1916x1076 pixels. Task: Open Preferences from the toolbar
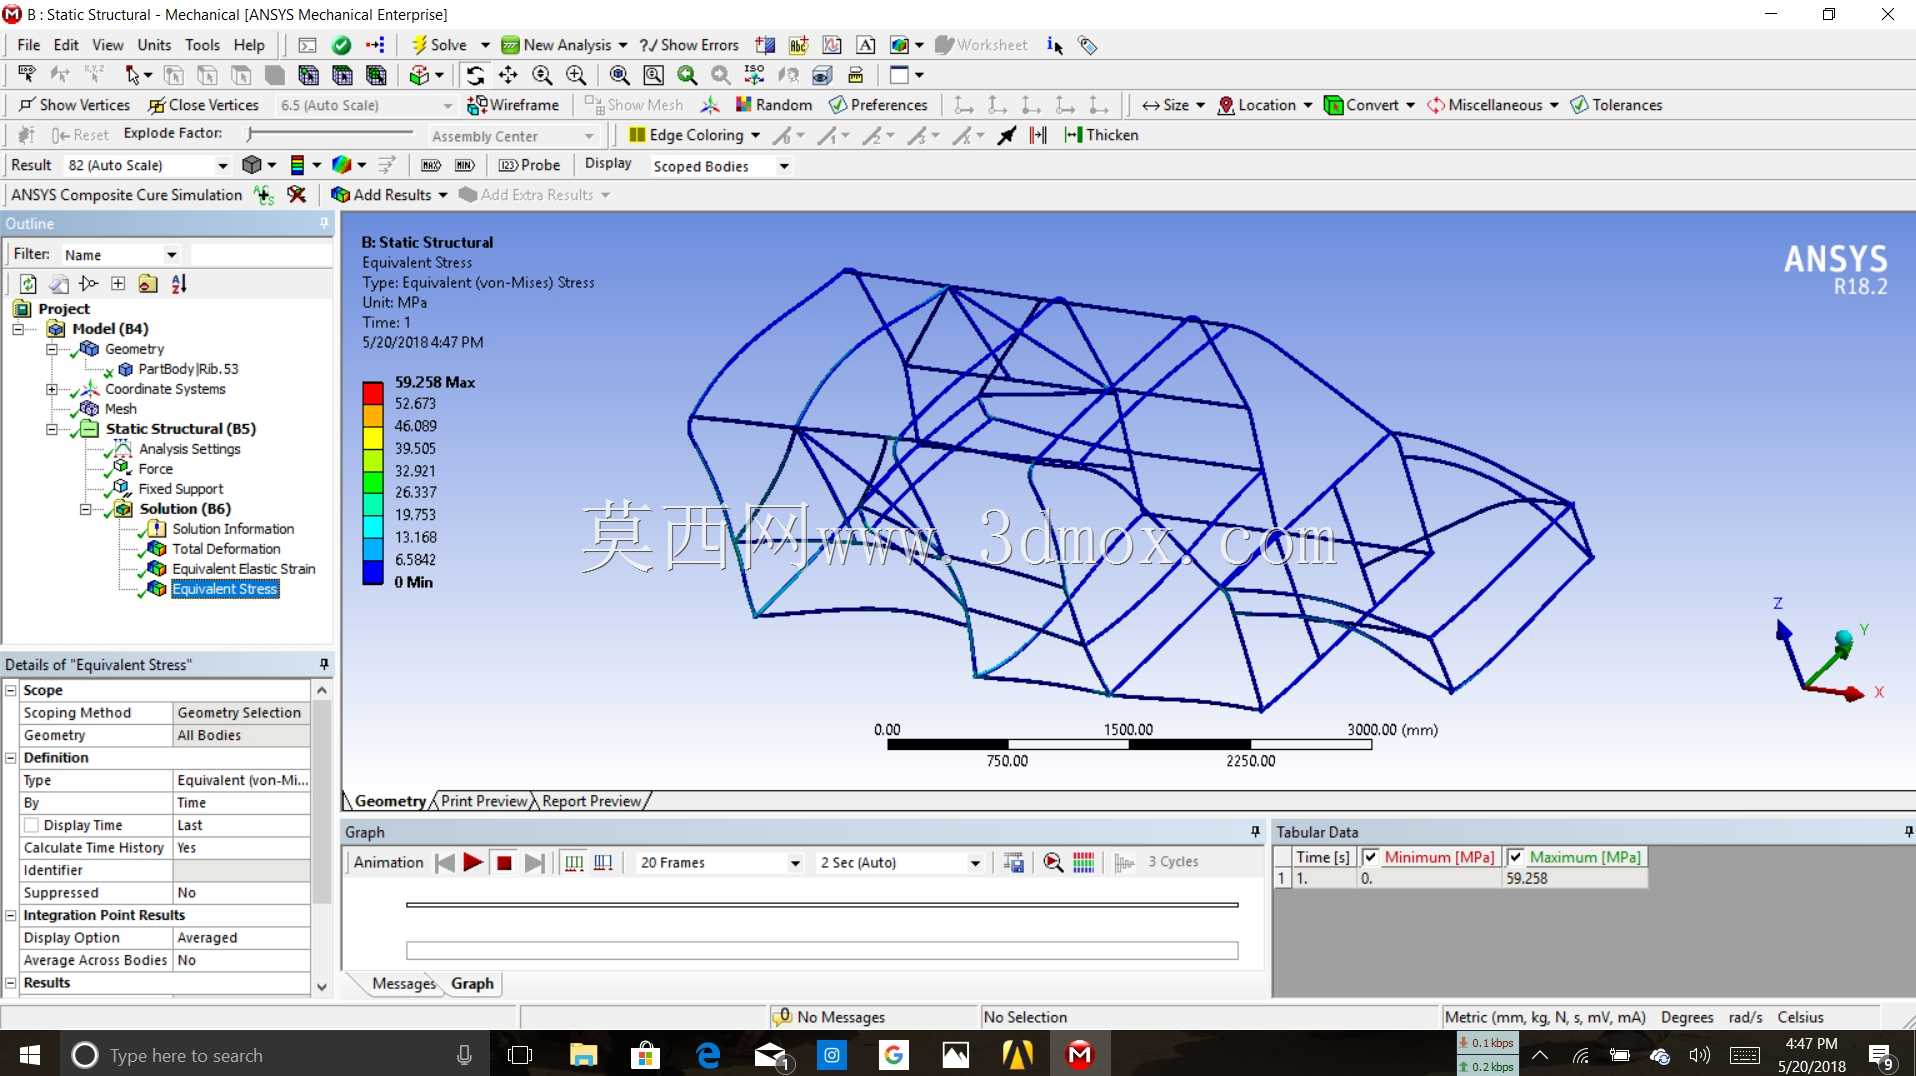[878, 105]
